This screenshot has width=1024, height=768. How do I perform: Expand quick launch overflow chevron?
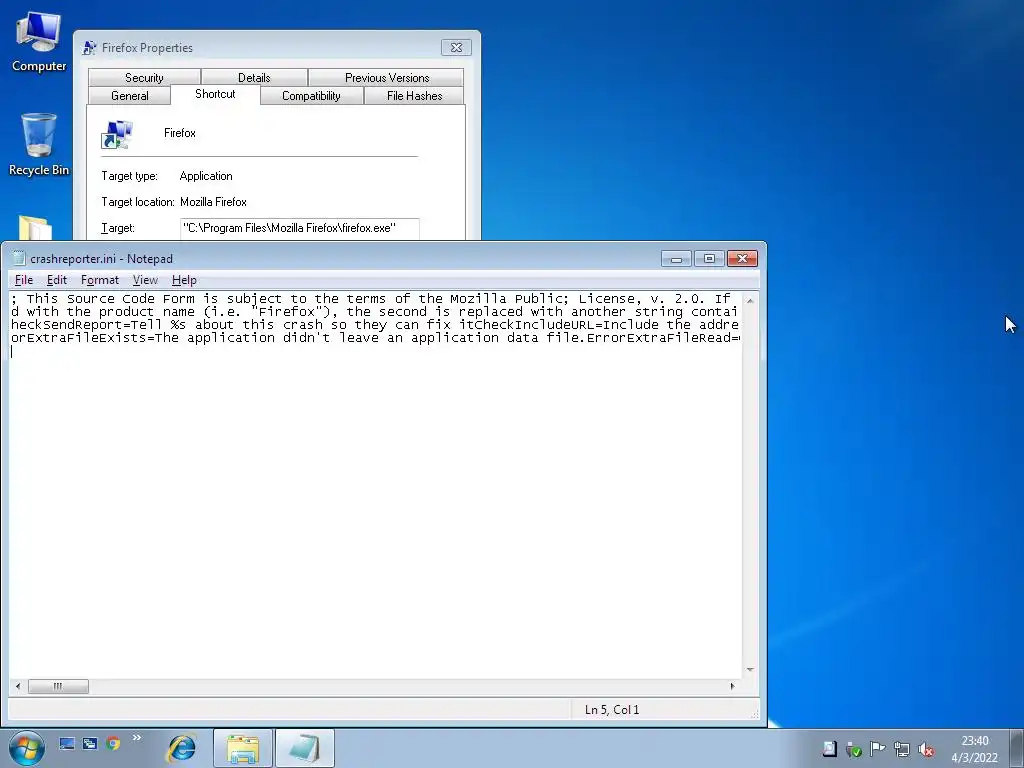[x=136, y=738]
